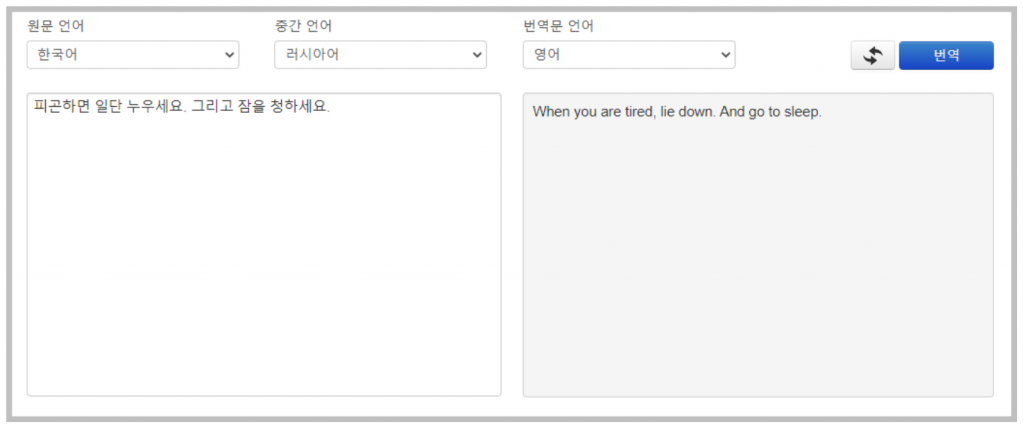Select the 중간 언어 label

[303, 26]
